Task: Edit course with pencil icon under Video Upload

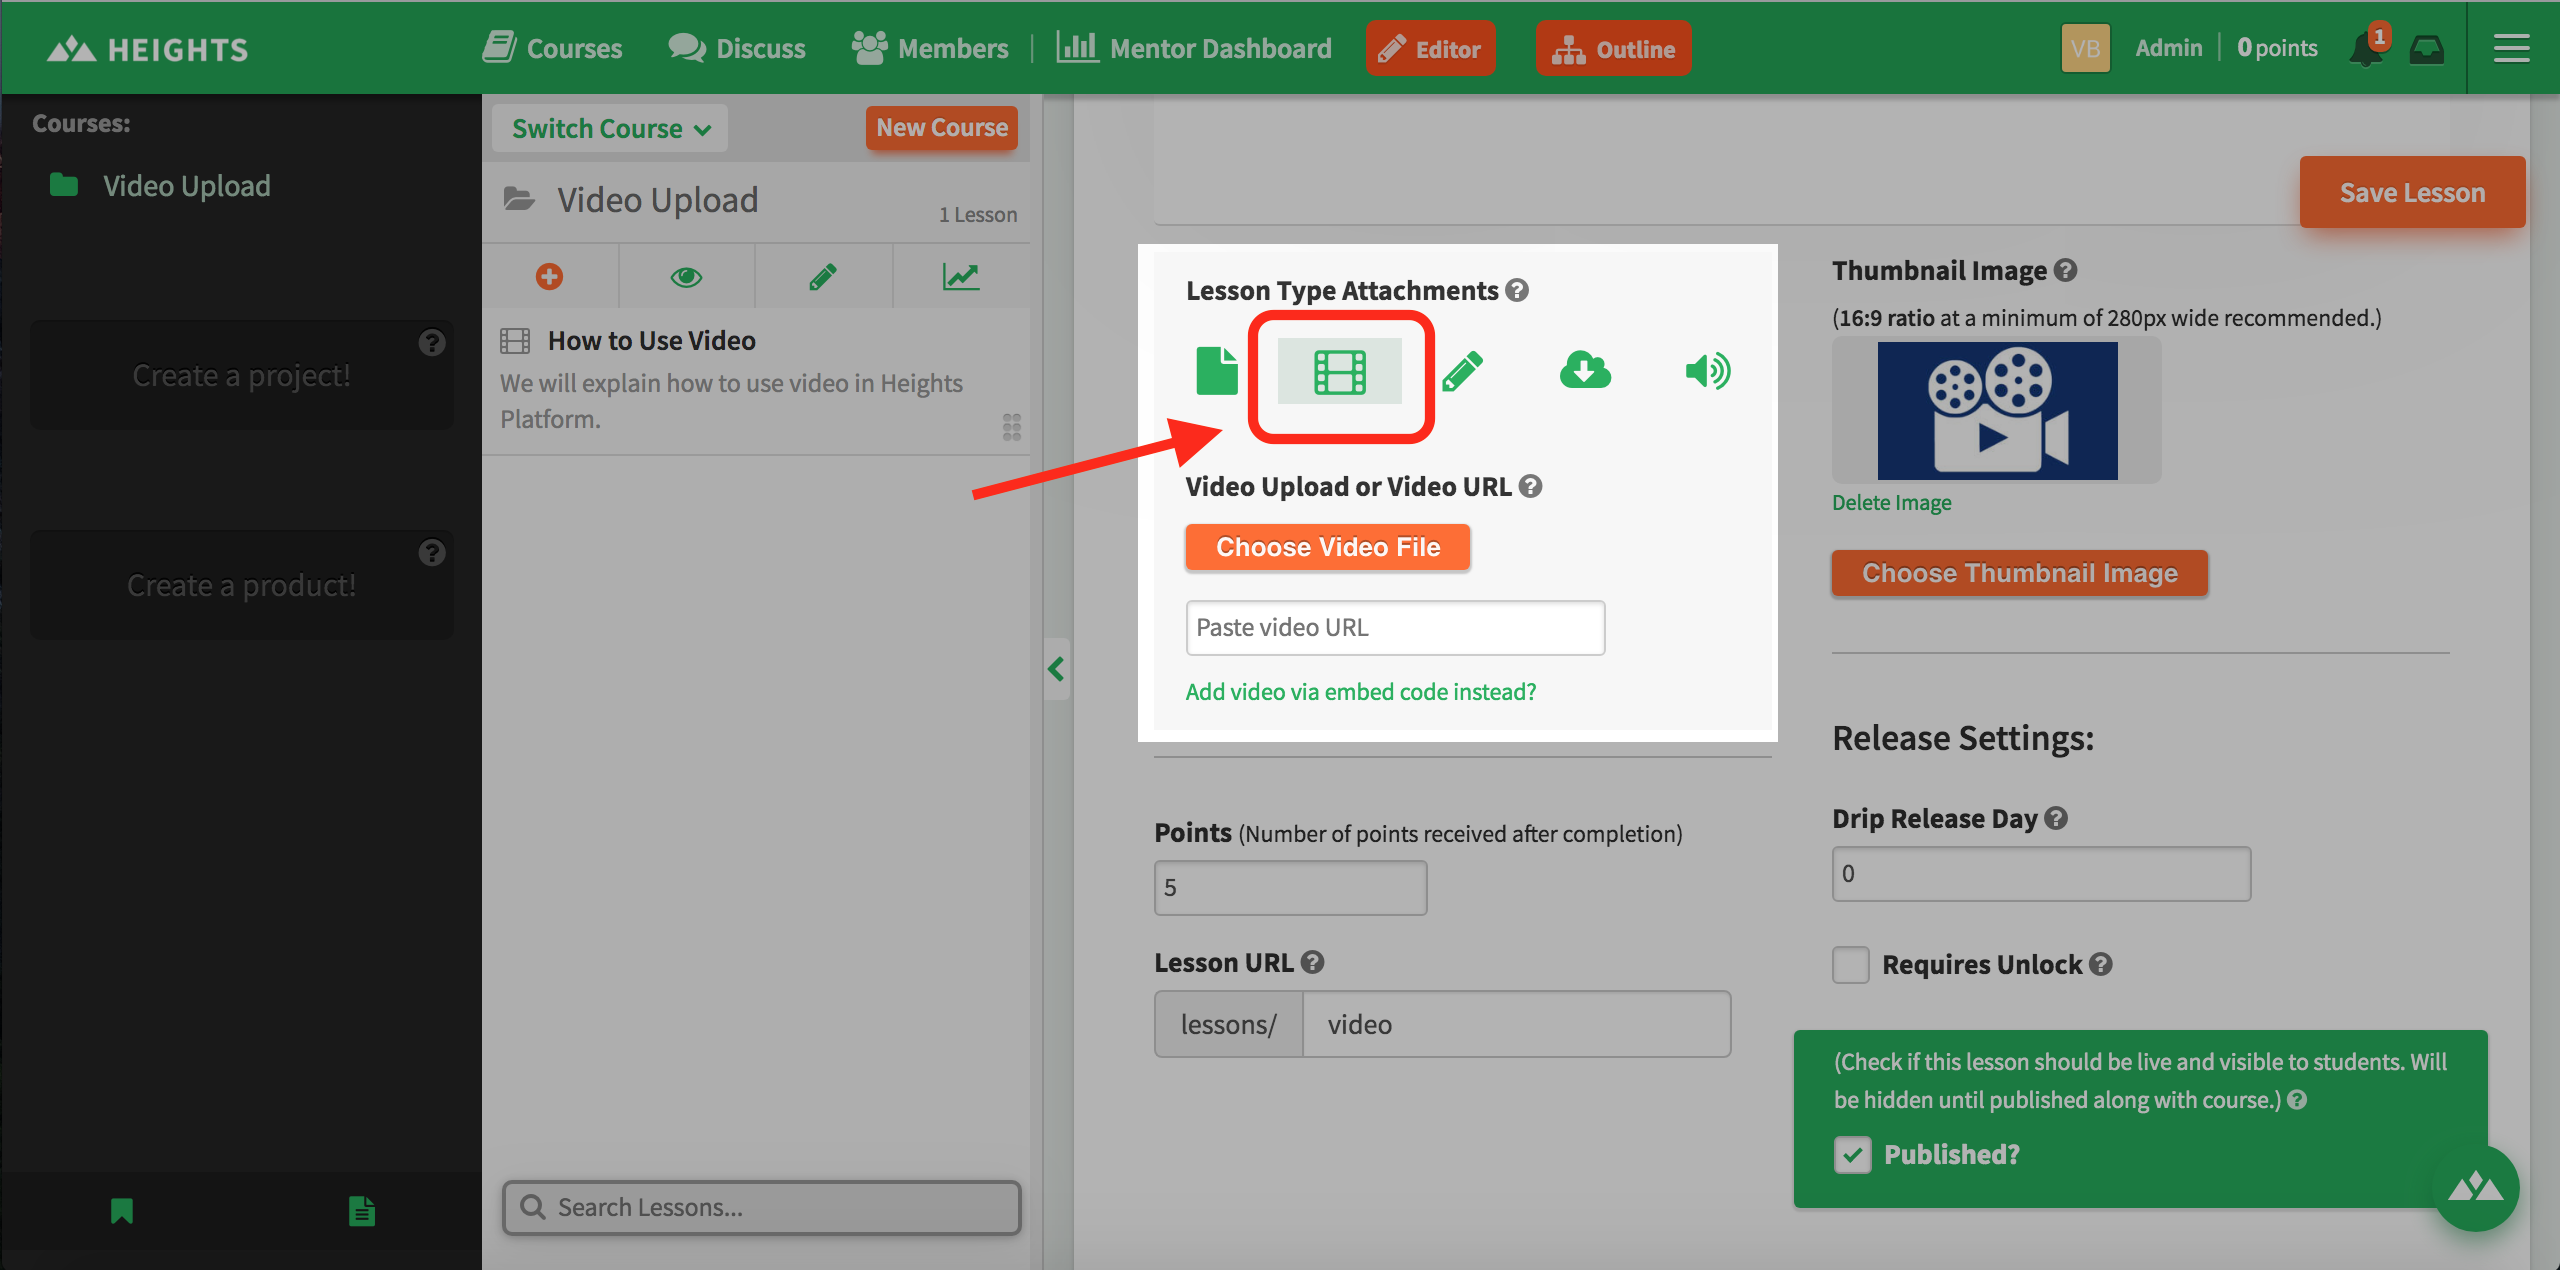Action: tap(823, 276)
